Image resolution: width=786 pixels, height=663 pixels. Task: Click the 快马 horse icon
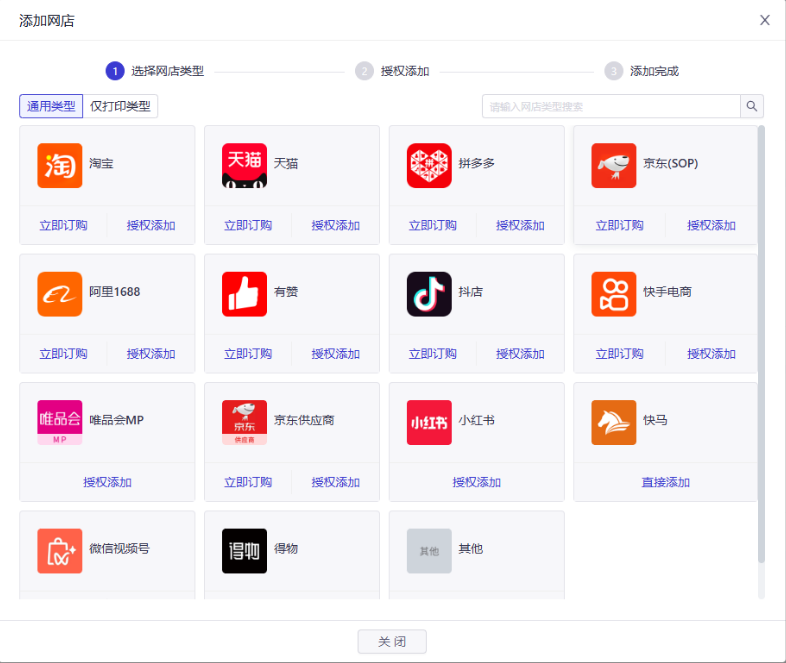coord(614,422)
